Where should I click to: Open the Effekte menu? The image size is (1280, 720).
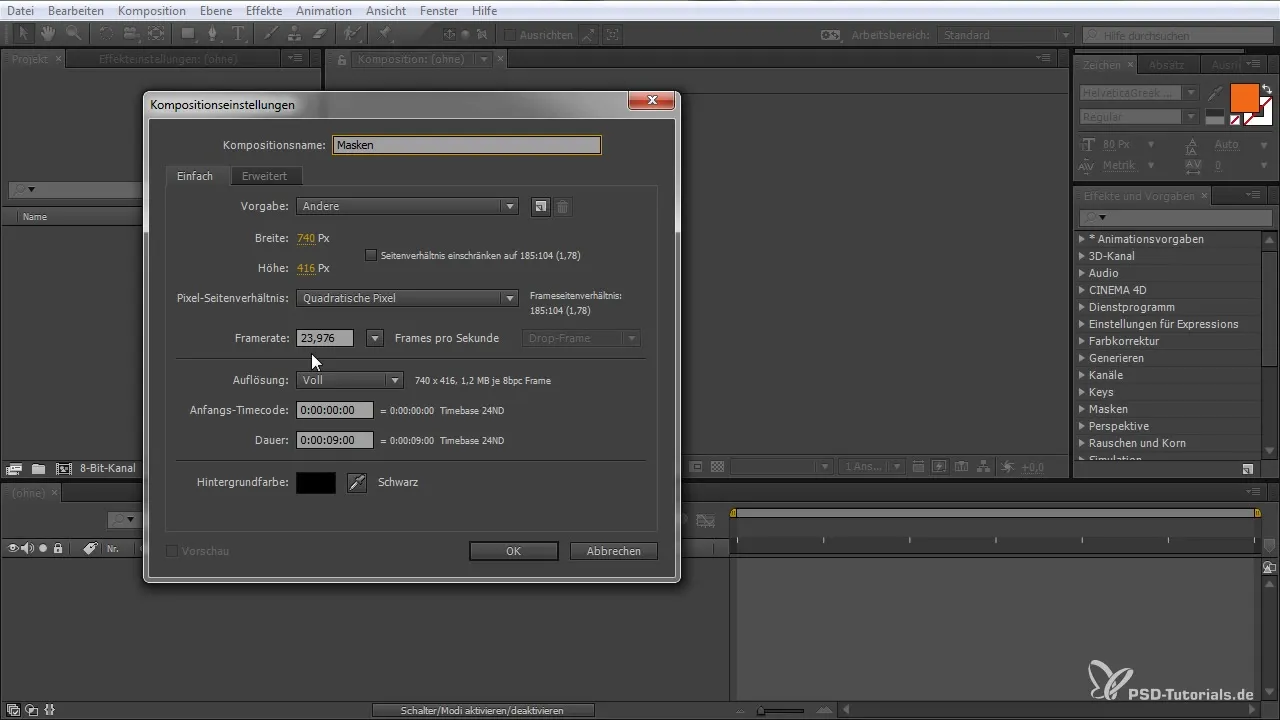pos(263,10)
